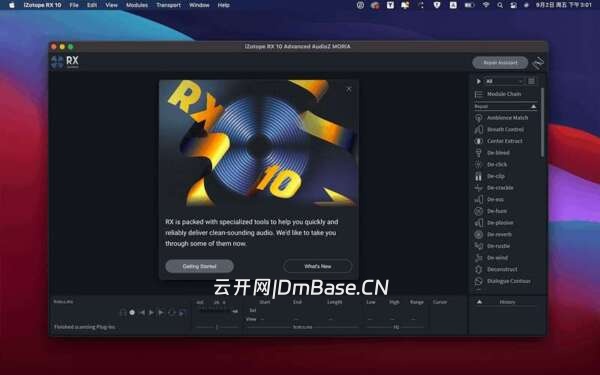Viewport: 600px width, 375px height.
Task: Open the Window menu
Action: coord(199,5)
